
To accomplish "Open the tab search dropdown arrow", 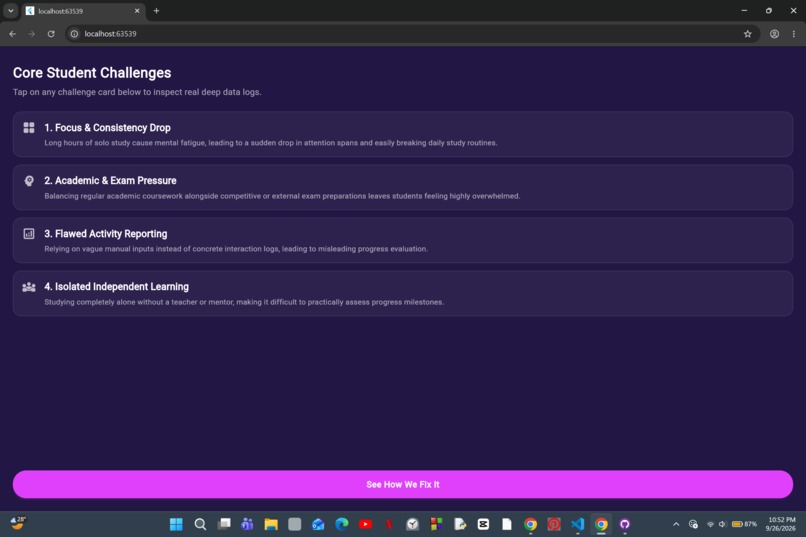I will pos(10,11).
